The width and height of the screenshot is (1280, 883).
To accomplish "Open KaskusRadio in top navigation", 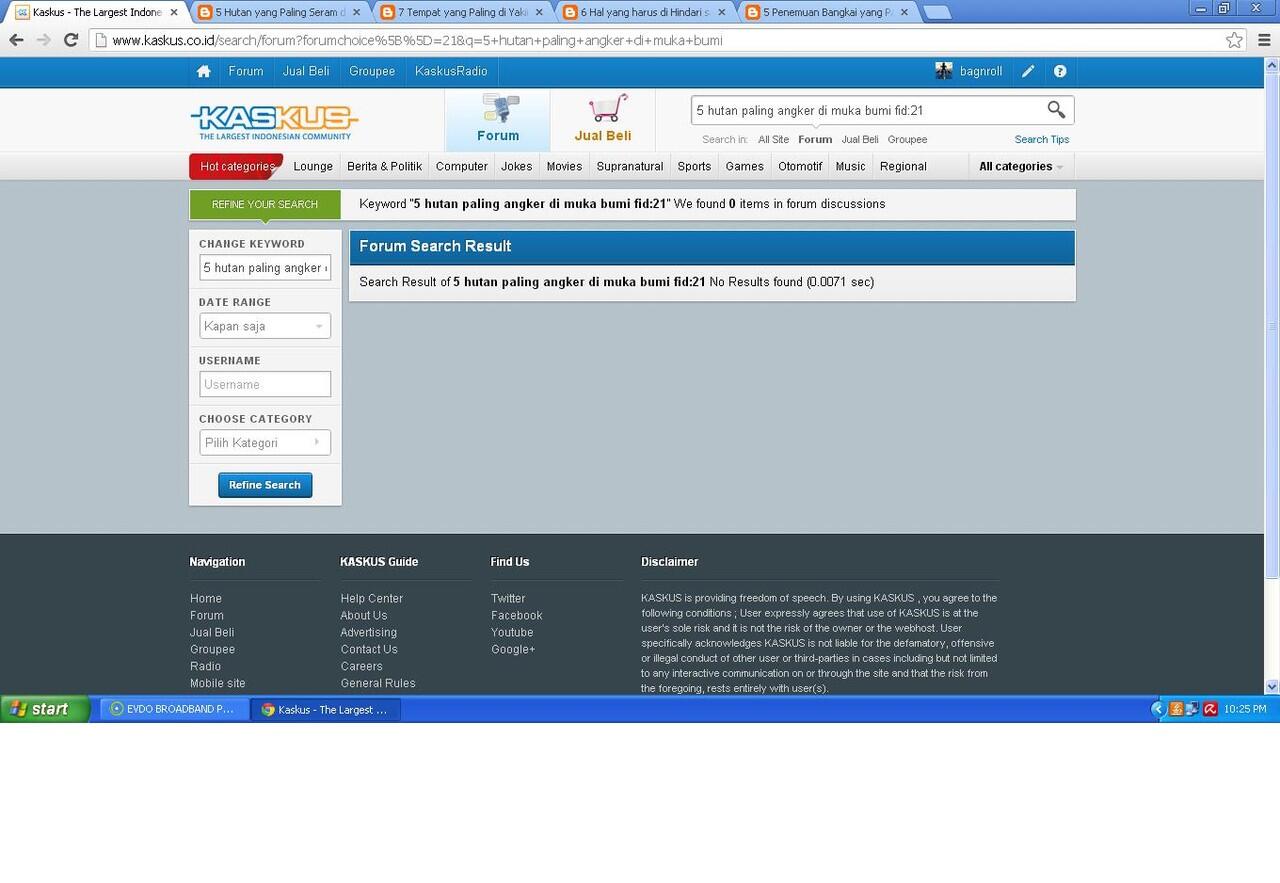I will tap(452, 72).
